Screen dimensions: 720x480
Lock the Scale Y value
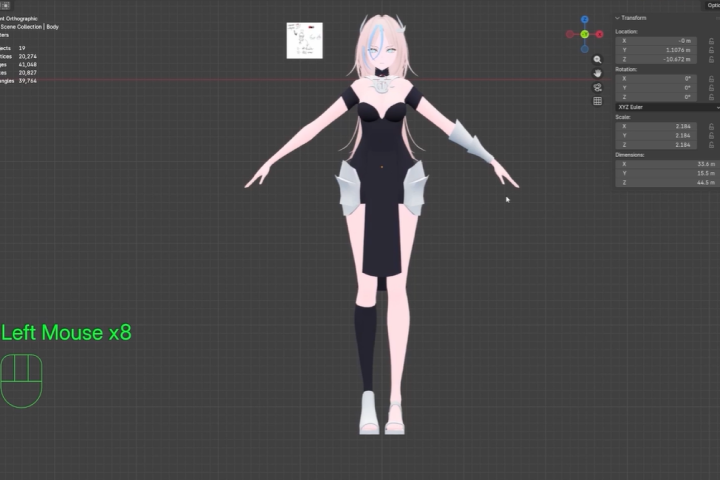click(711, 136)
